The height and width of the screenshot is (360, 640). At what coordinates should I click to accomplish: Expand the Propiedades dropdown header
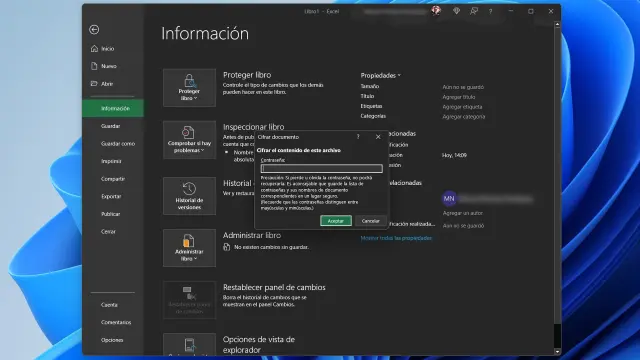coord(380,76)
